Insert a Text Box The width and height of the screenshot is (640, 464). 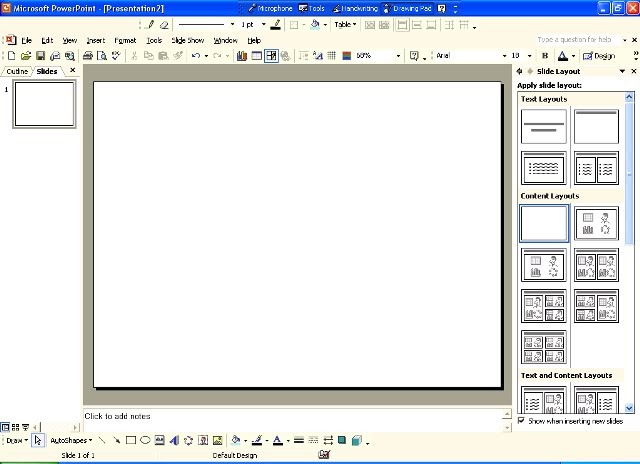pyautogui.click(x=160, y=440)
